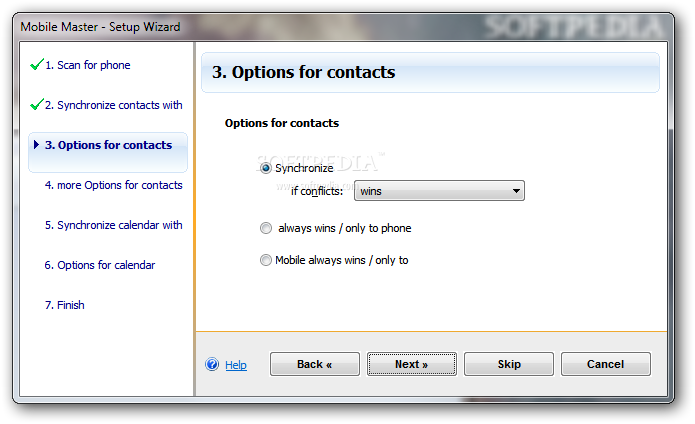The width and height of the screenshot is (695, 424).
Task: Choose 'always wins / only to phone' option
Action: pos(266,228)
